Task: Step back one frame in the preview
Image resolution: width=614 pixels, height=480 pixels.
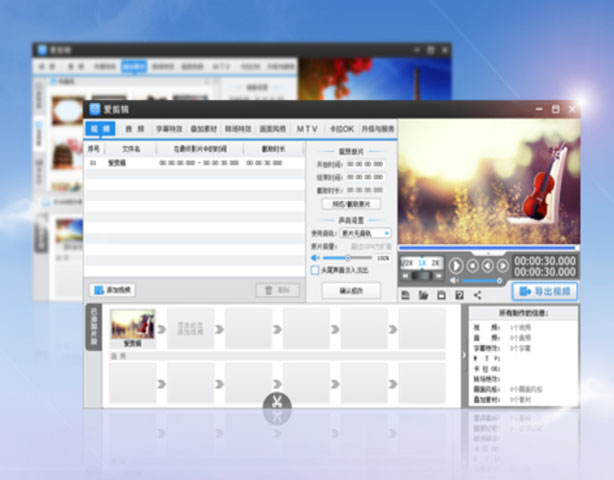Action: pyautogui.click(x=488, y=266)
